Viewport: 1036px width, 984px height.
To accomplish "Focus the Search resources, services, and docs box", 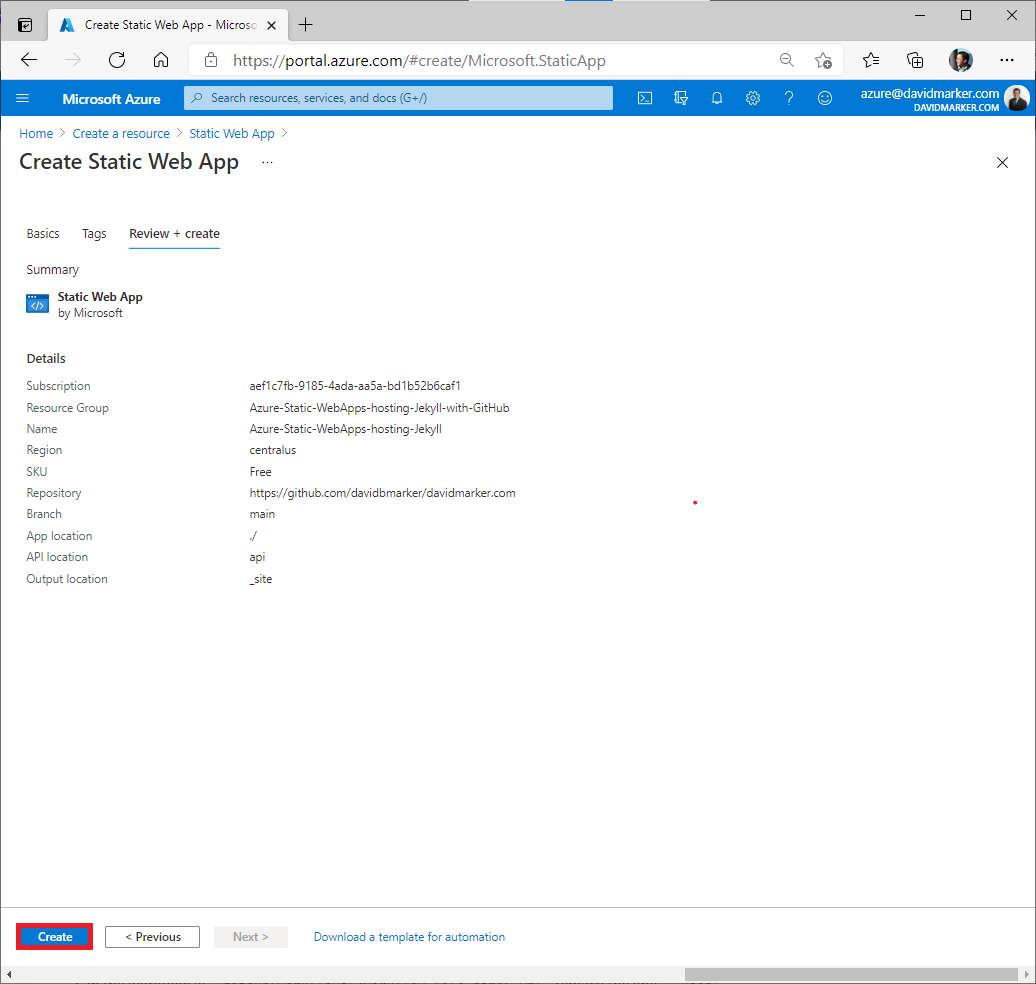I will point(398,98).
